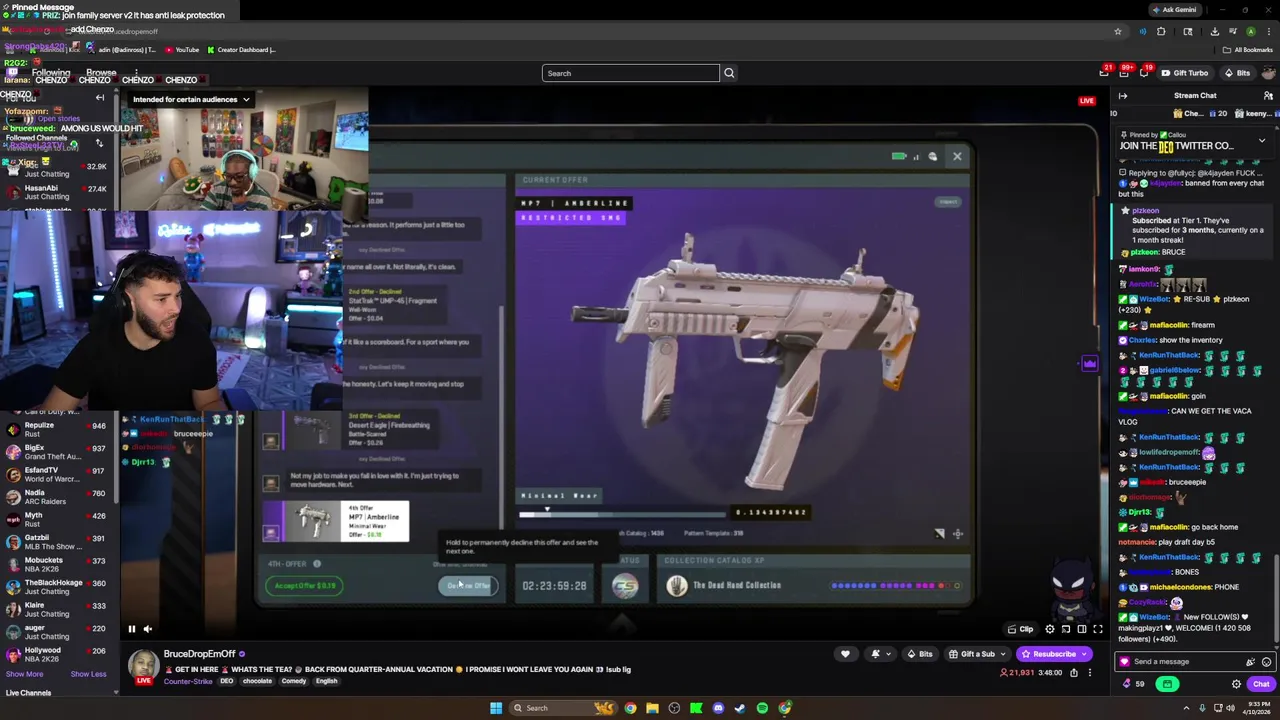Open the Counter-Strike category link

coord(188,681)
